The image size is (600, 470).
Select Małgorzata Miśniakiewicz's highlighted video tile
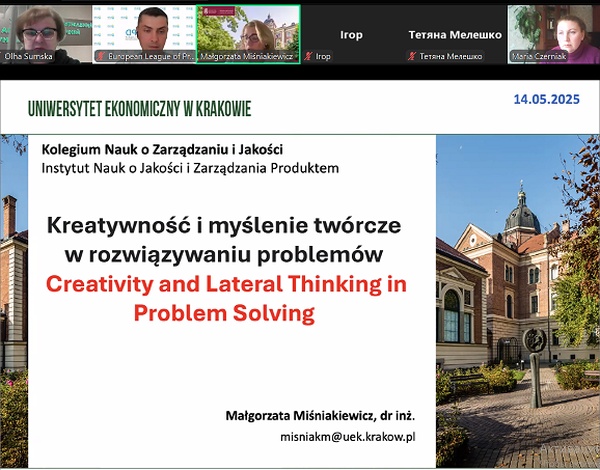pyautogui.click(x=248, y=30)
